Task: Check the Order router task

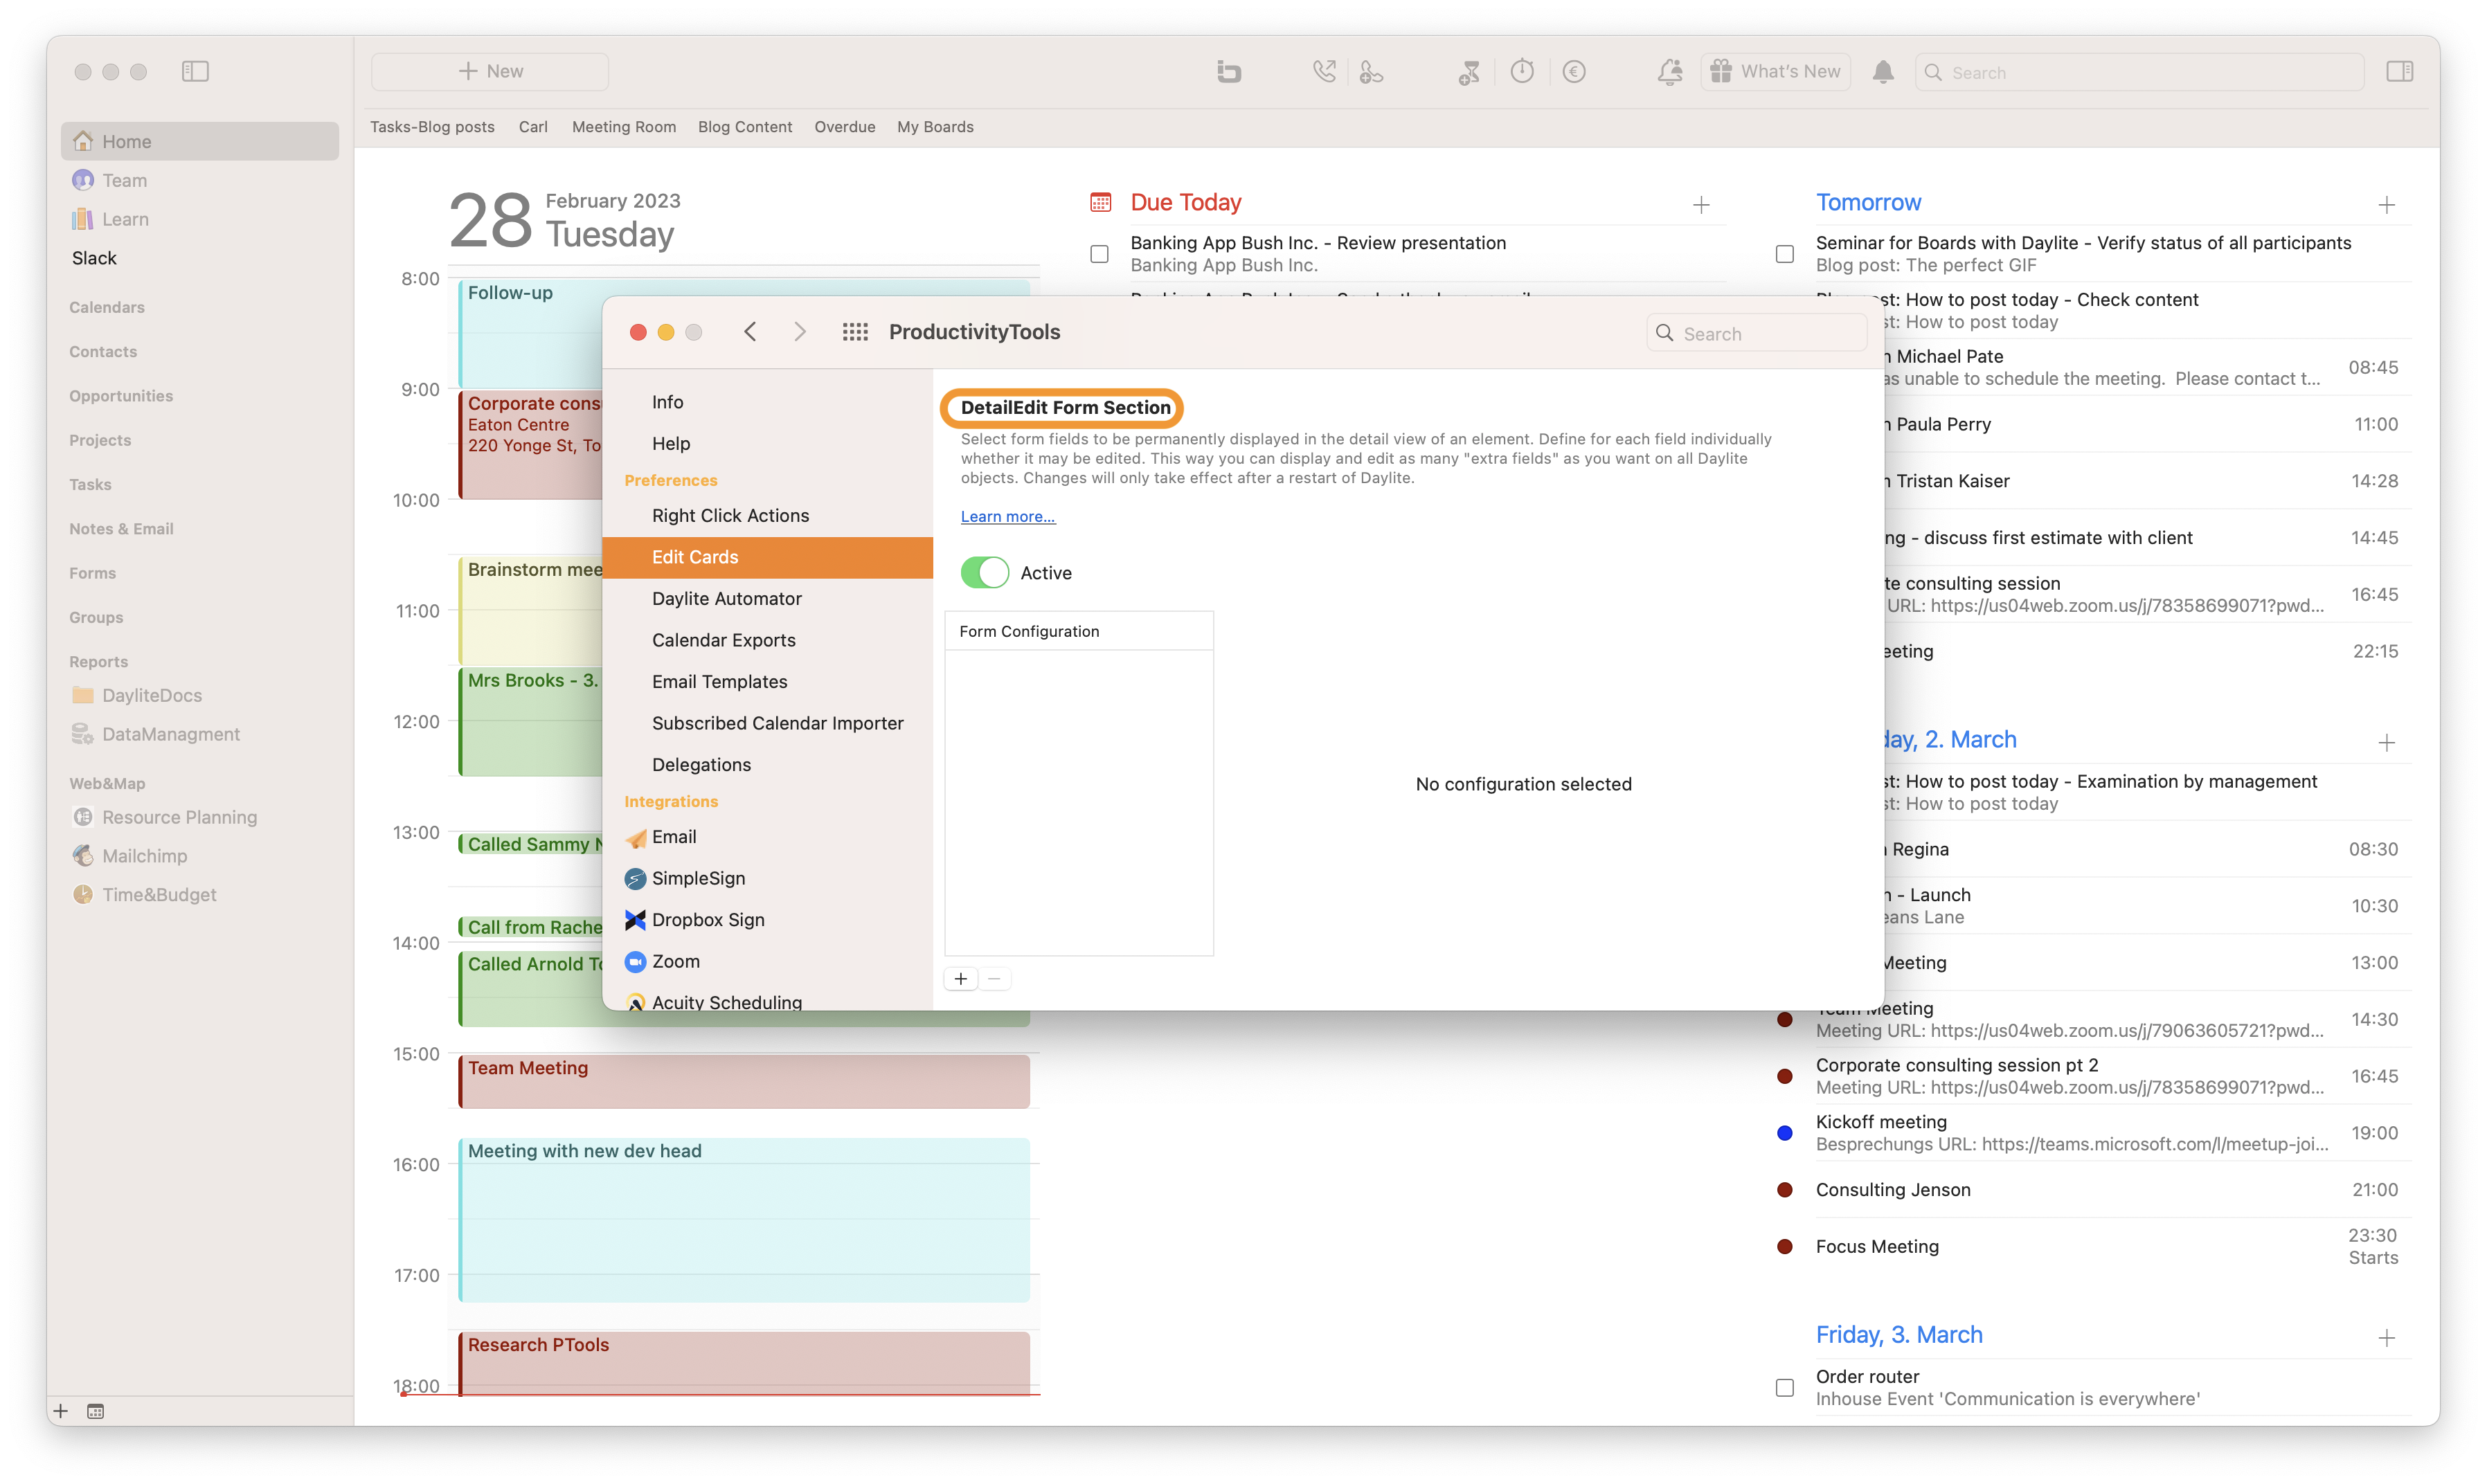Action: pyautogui.click(x=1785, y=1388)
